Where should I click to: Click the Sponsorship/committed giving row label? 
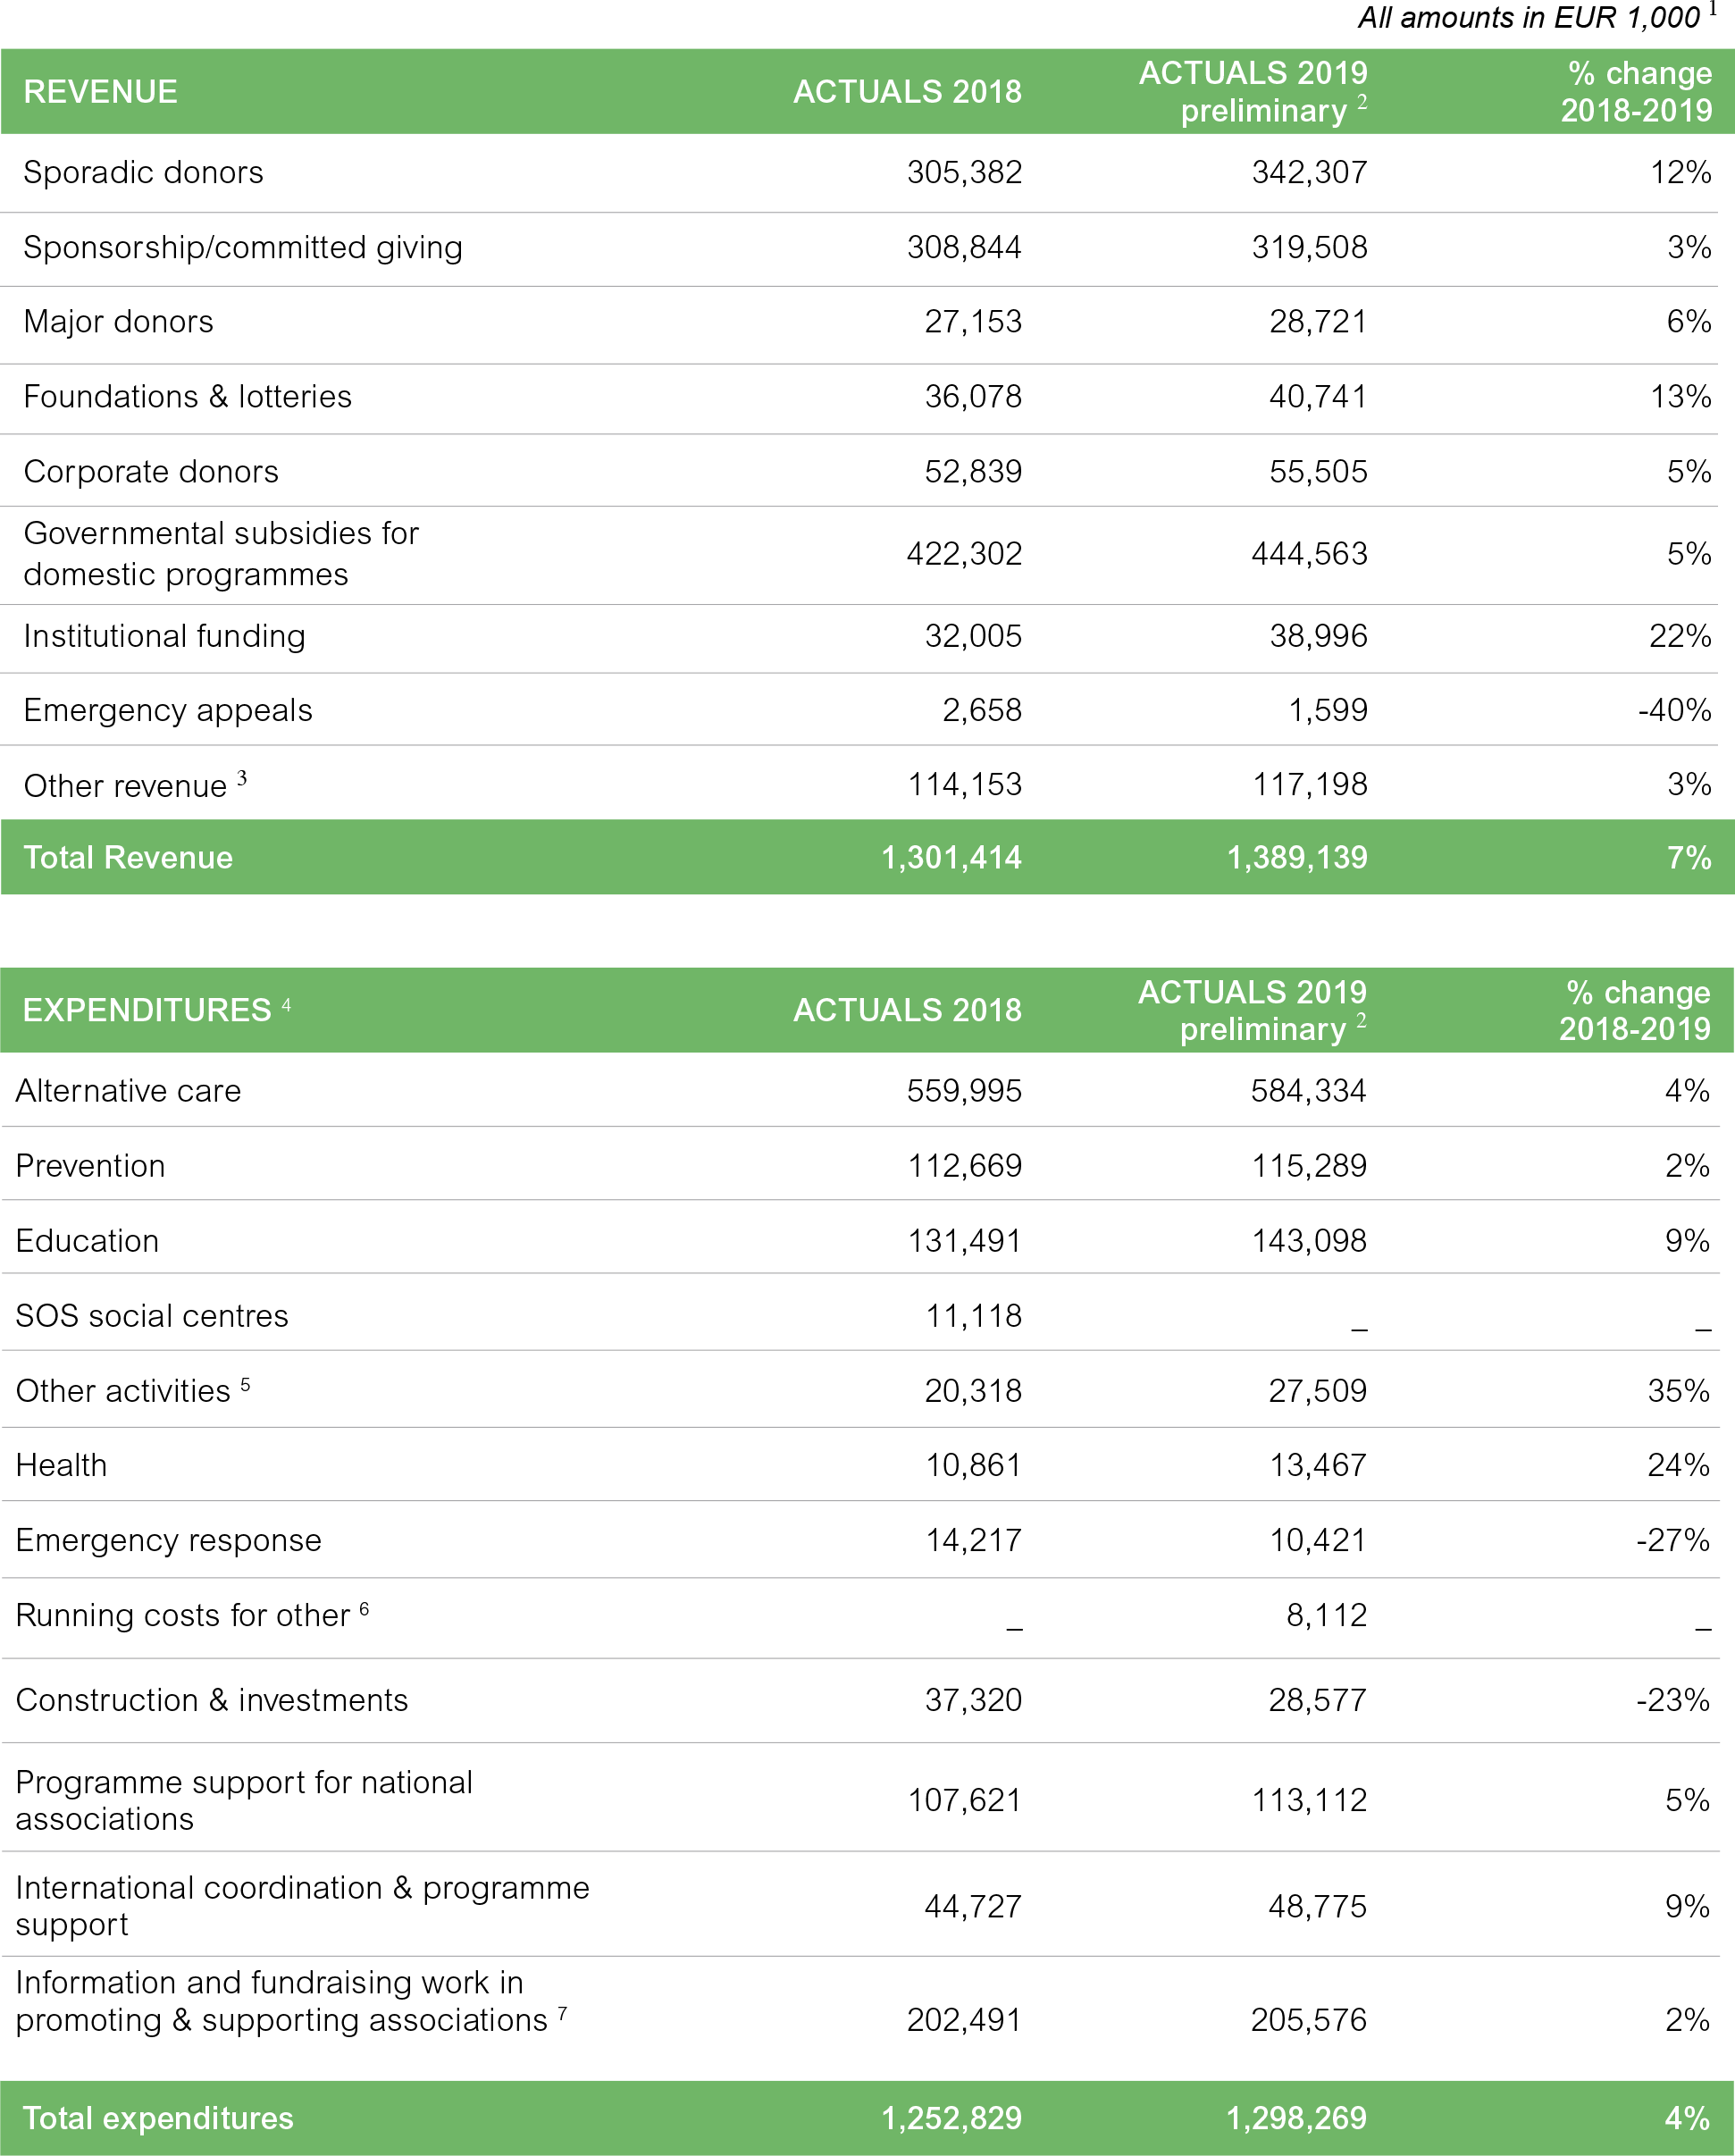(x=243, y=248)
